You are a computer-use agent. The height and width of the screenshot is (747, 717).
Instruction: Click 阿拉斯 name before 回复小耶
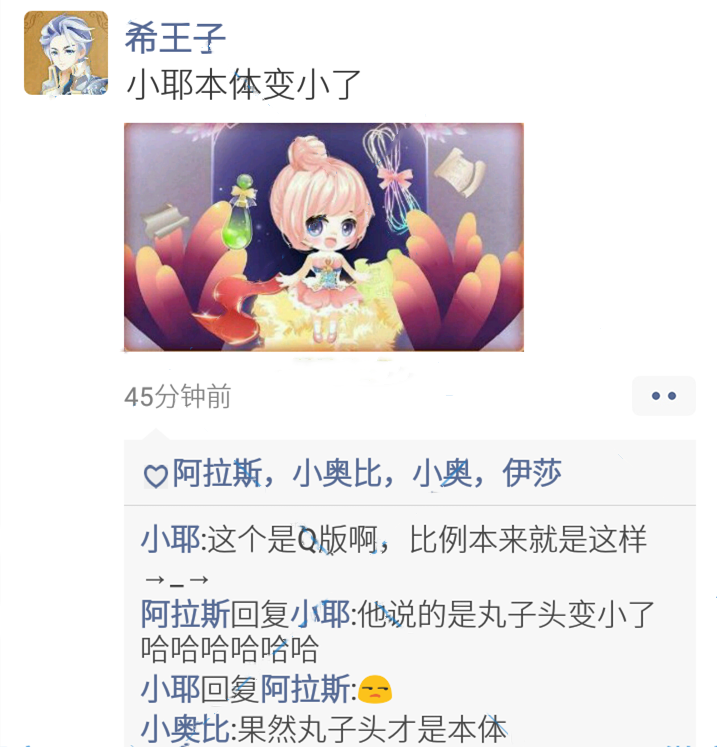(x=185, y=614)
